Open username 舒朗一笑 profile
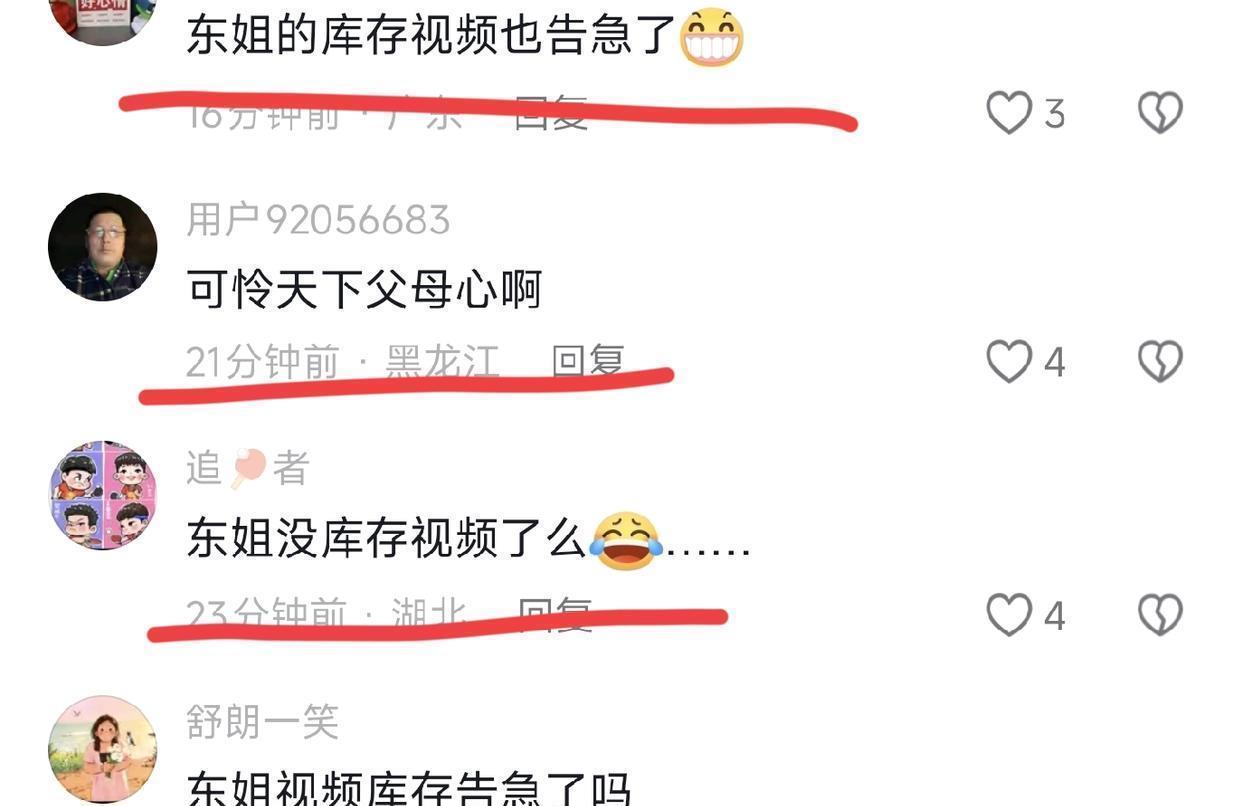This screenshot has height=806, width=1242. click(x=263, y=721)
